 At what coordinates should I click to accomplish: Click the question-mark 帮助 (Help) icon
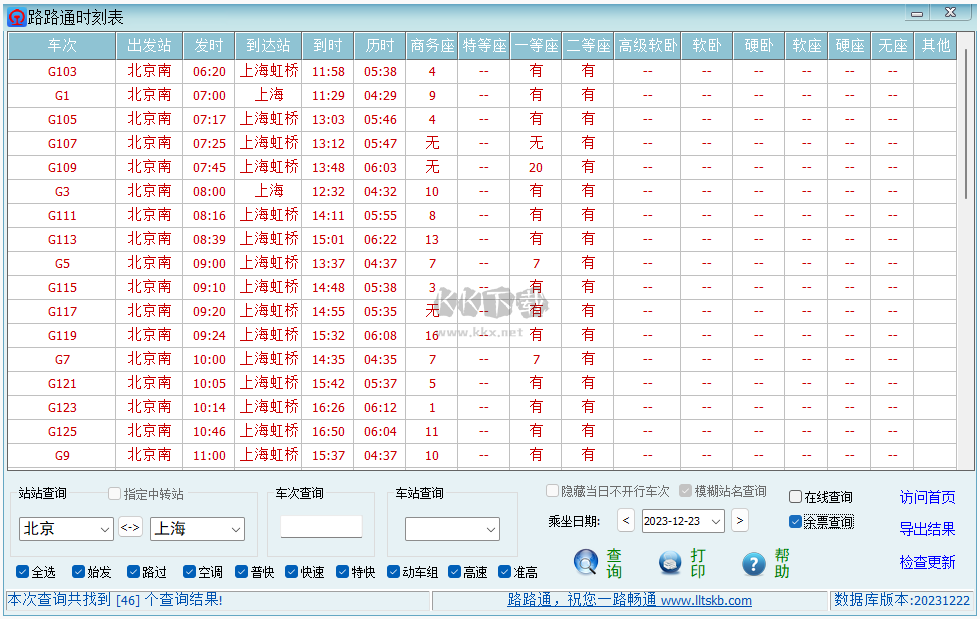pos(753,563)
